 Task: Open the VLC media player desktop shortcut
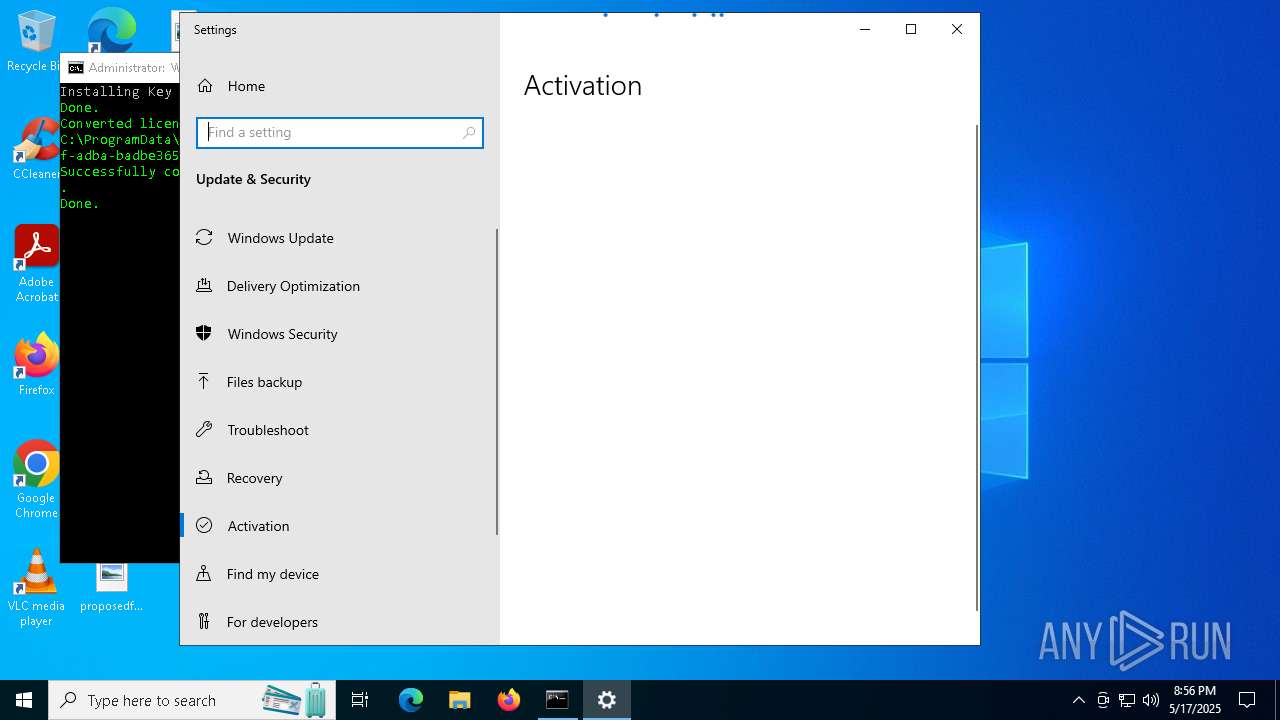click(x=36, y=588)
